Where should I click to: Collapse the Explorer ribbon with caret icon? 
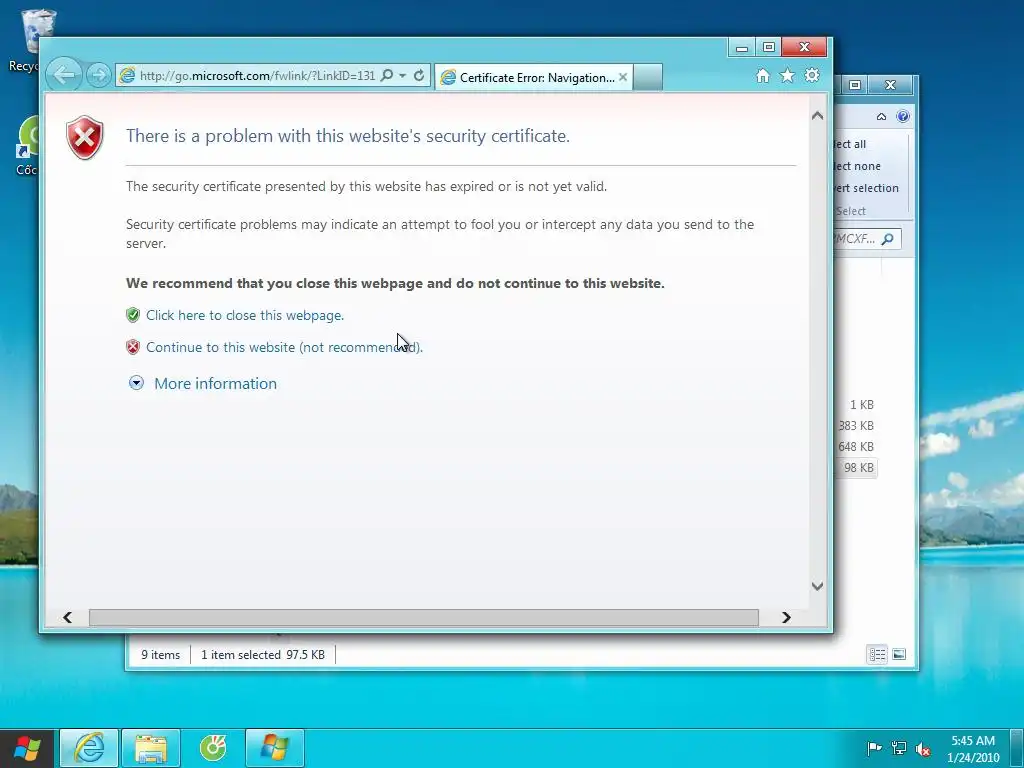pos(882,117)
